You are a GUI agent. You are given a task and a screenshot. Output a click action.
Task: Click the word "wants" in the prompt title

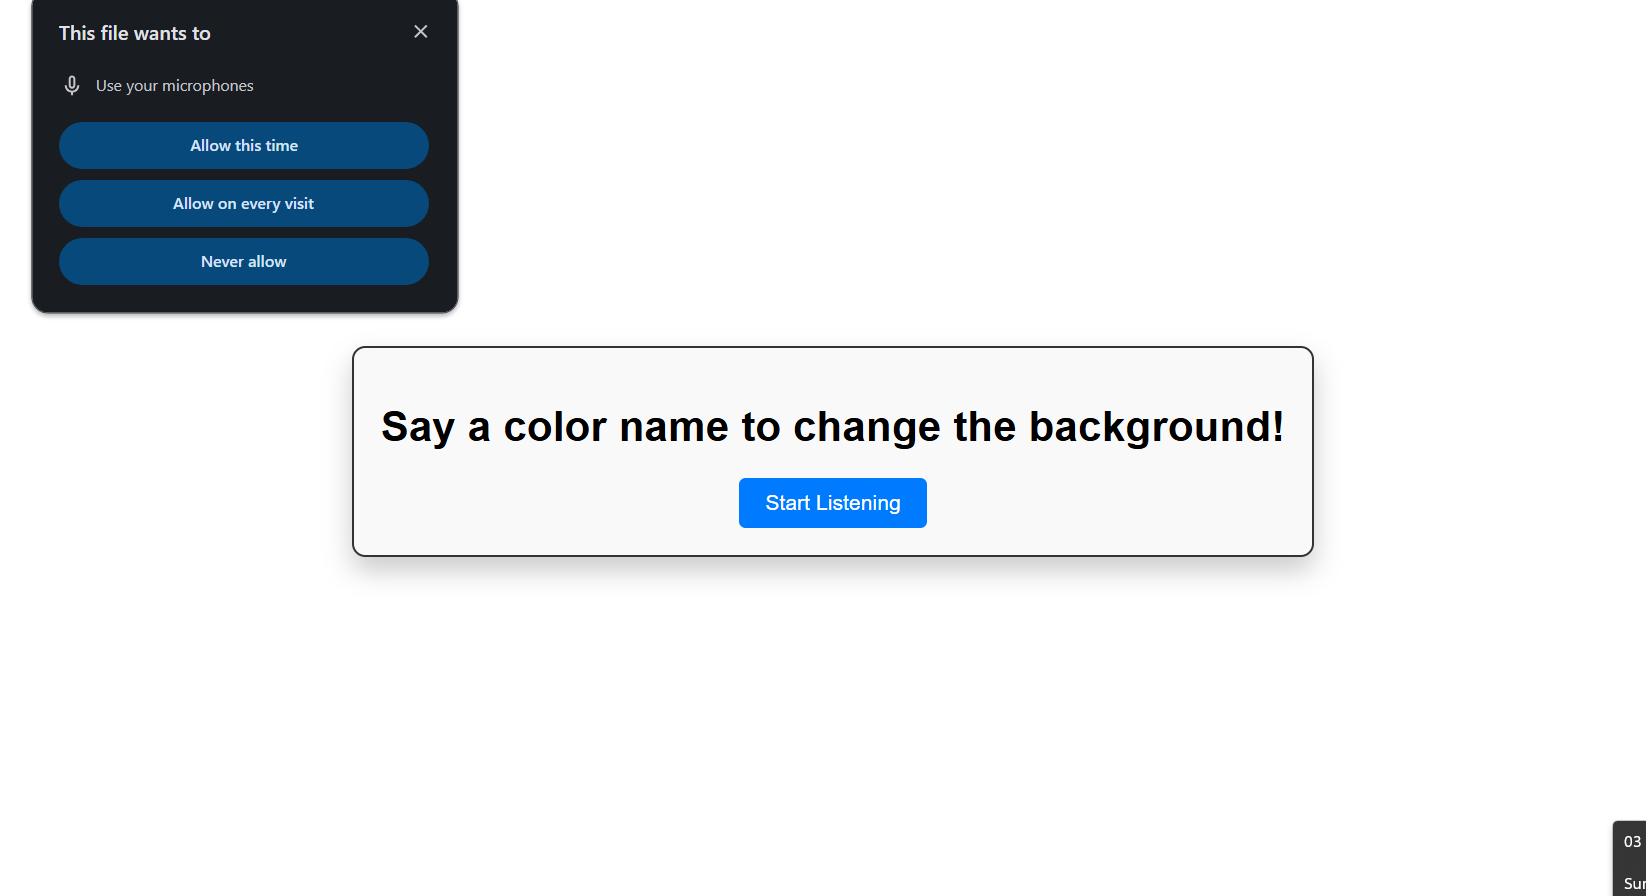pyautogui.click(x=159, y=33)
